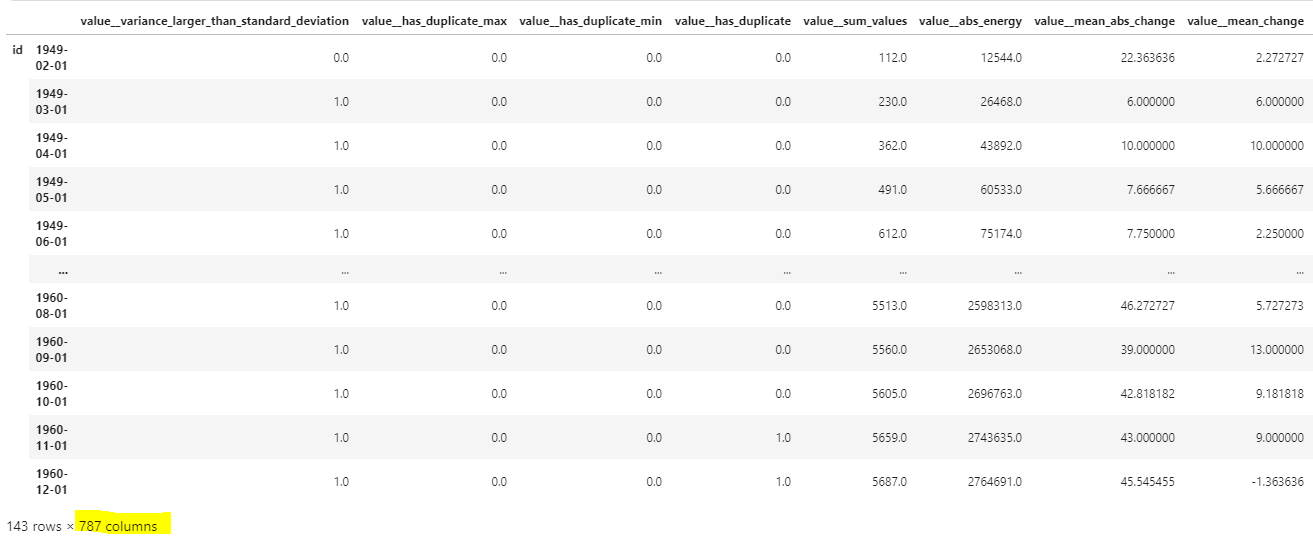Select the mean_change cell -1.363636
Image resolution: width=1313 pixels, height=544 pixels.
[x=1275, y=482]
